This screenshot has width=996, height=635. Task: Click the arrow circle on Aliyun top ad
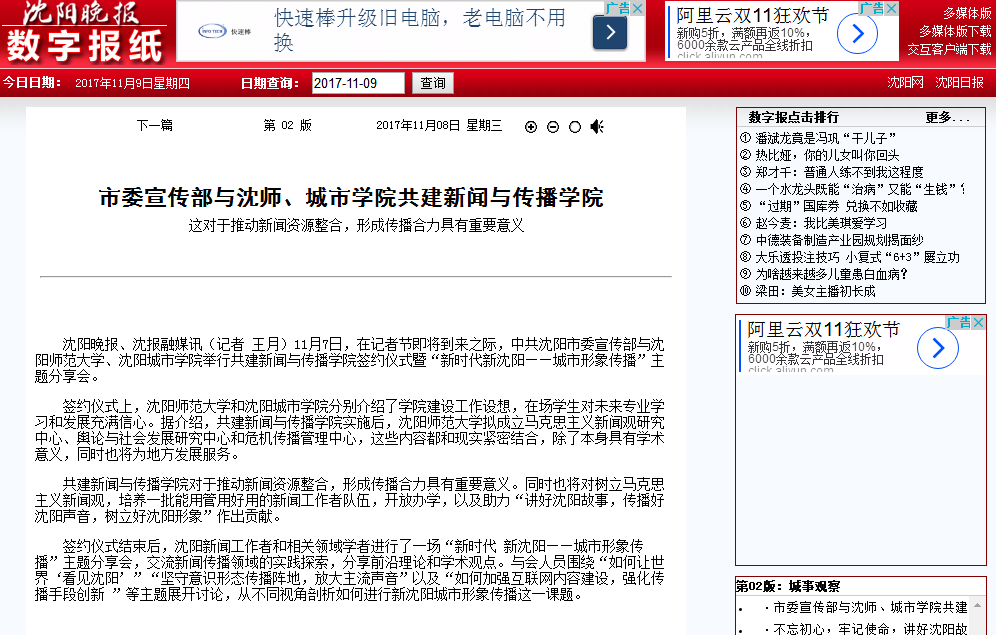click(x=857, y=34)
